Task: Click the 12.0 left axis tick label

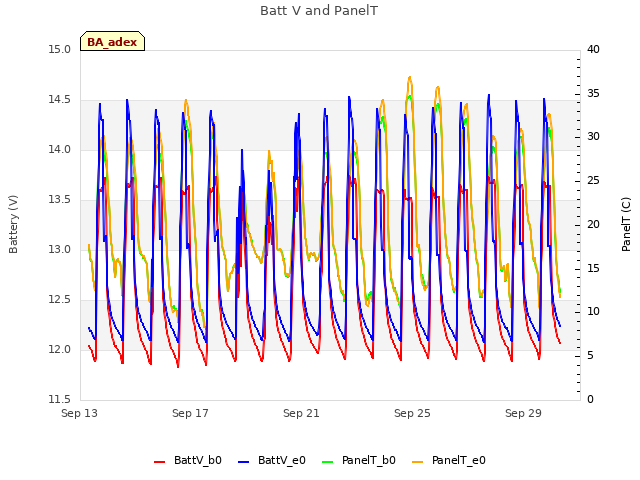Action: pyautogui.click(x=60, y=350)
